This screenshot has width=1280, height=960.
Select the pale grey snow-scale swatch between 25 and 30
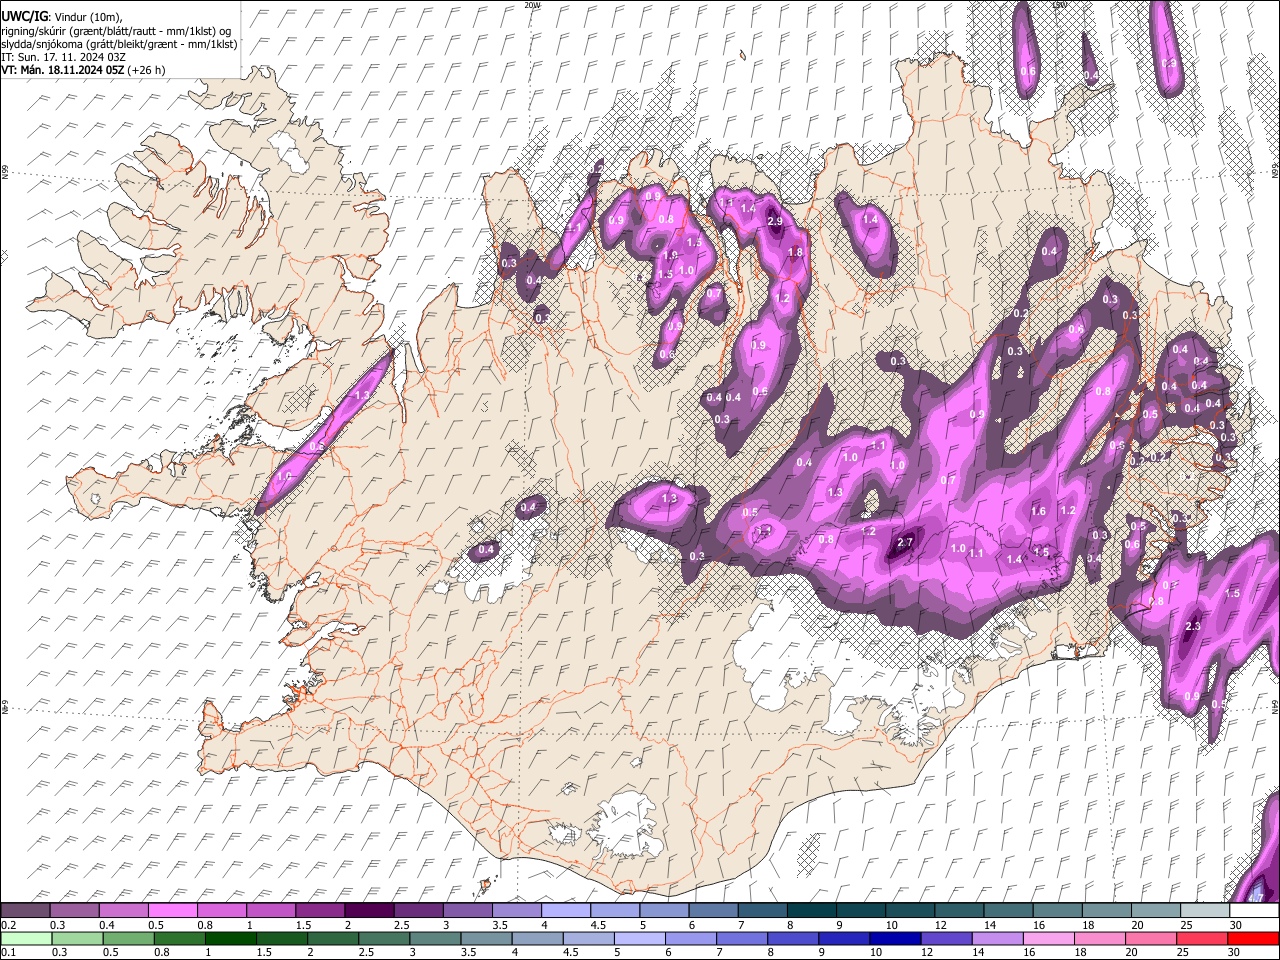click(x=1203, y=911)
